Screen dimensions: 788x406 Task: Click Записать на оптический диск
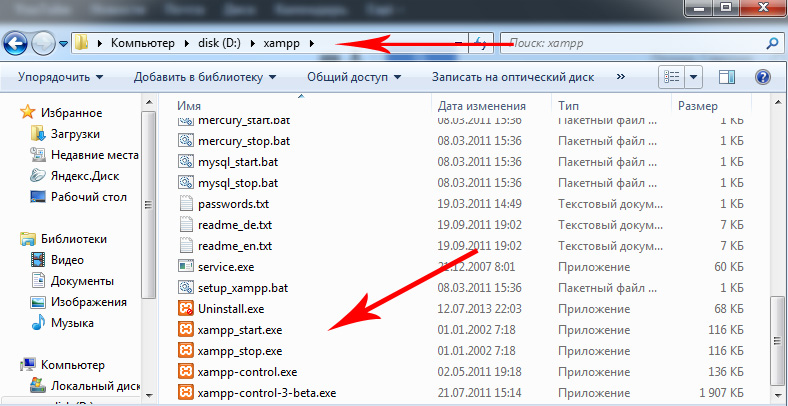tap(513, 77)
